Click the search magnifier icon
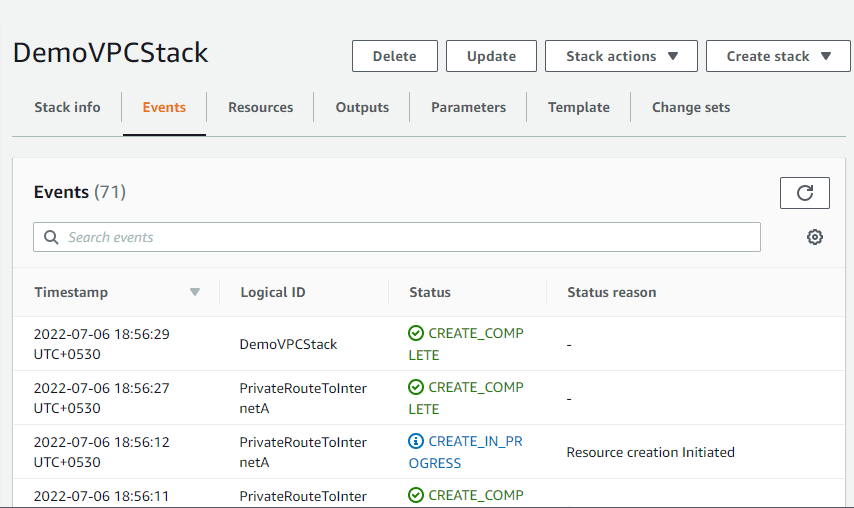Image resolution: width=854 pixels, height=508 pixels. click(x=51, y=237)
